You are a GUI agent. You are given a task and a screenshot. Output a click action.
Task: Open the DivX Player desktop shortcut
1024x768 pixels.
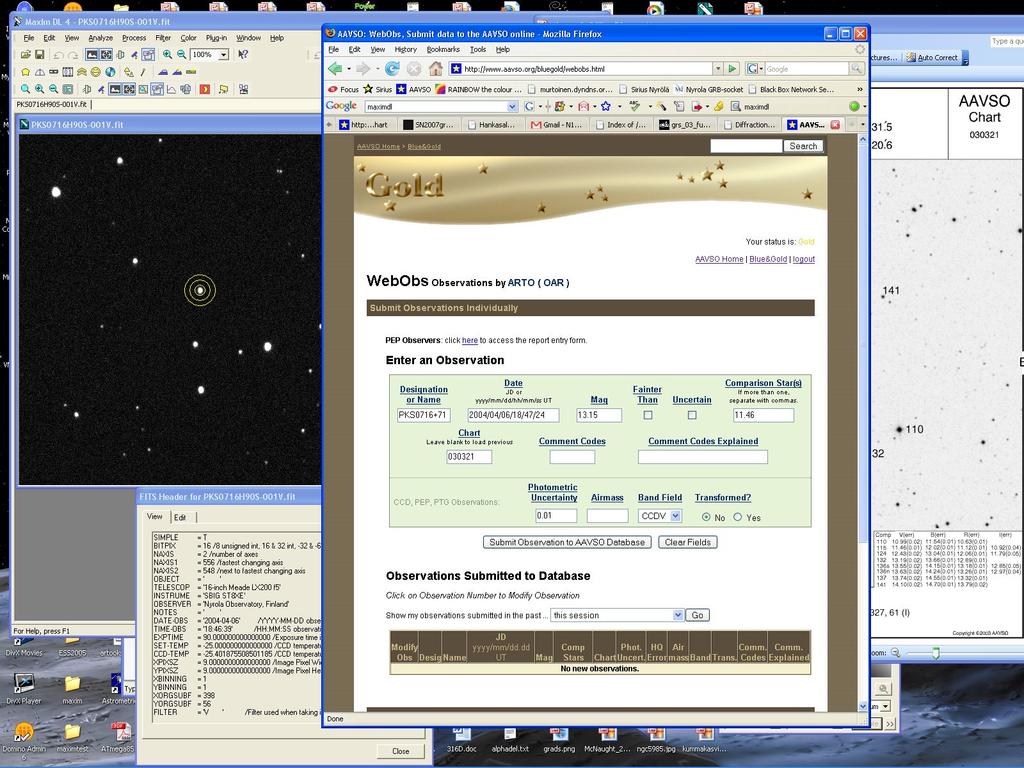24,689
